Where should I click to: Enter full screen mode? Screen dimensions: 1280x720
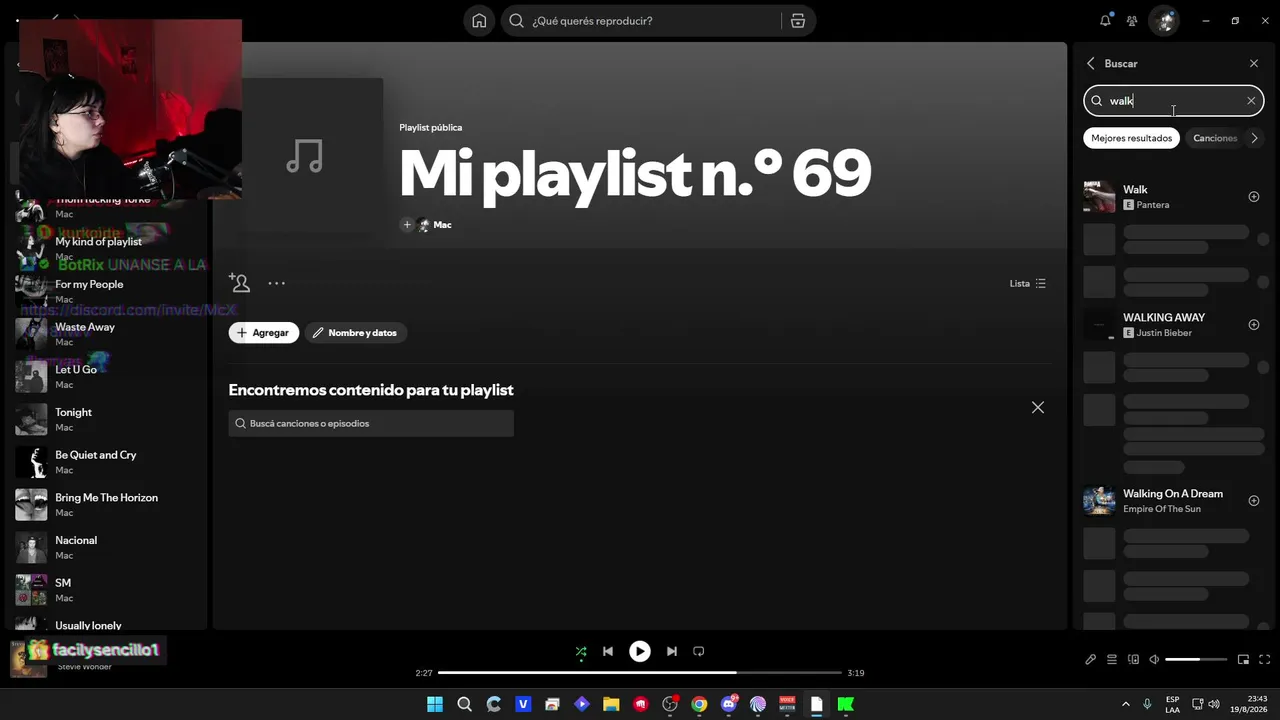[1265, 660]
